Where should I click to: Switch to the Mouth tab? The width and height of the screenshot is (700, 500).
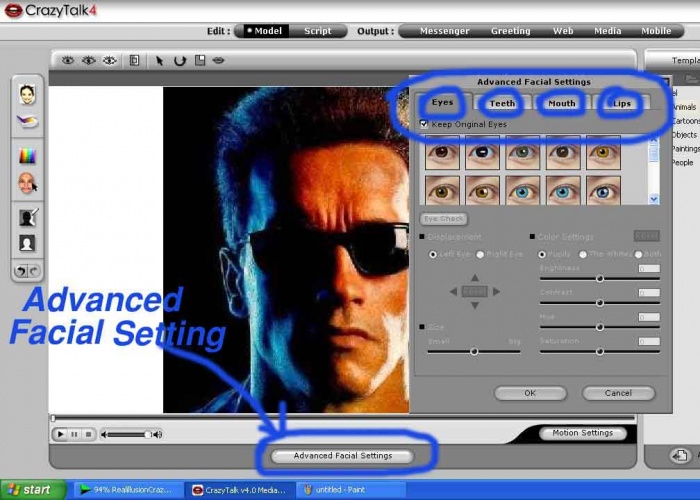pos(562,103)
